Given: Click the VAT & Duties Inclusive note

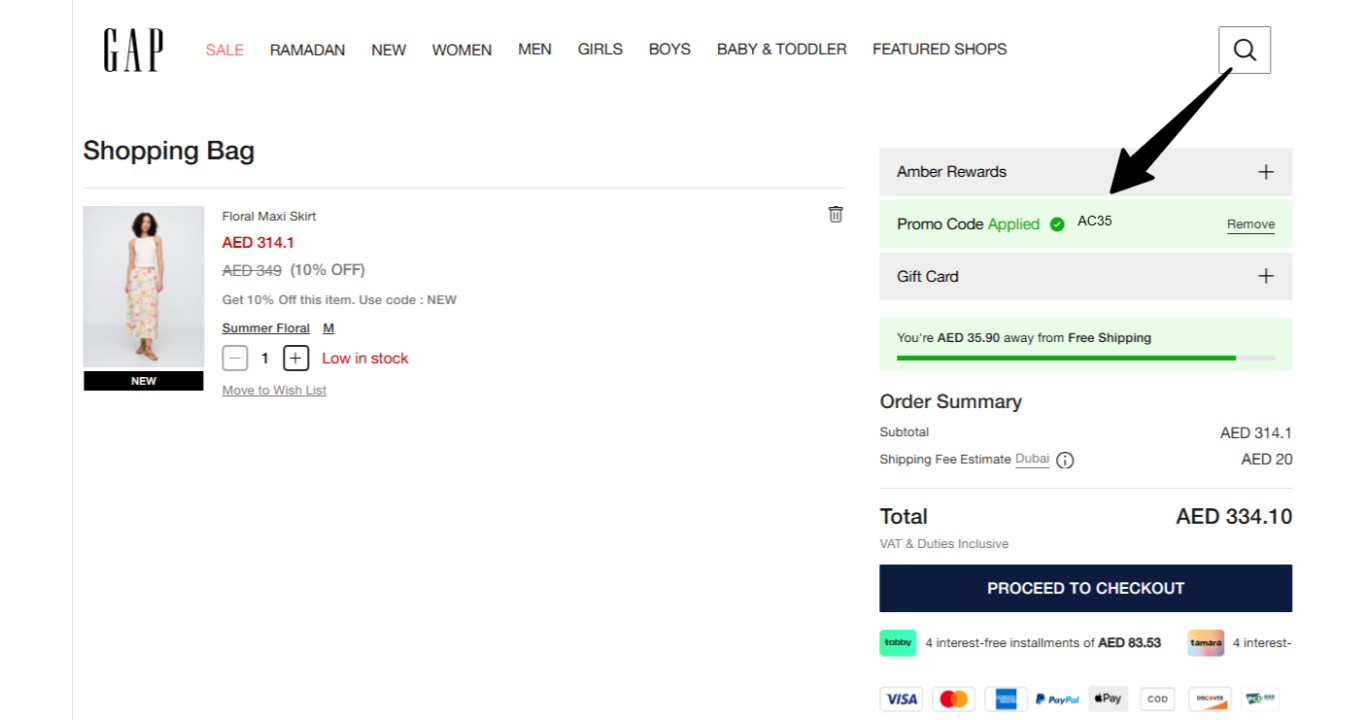Looking at the screenshot, I should (944, 544).
